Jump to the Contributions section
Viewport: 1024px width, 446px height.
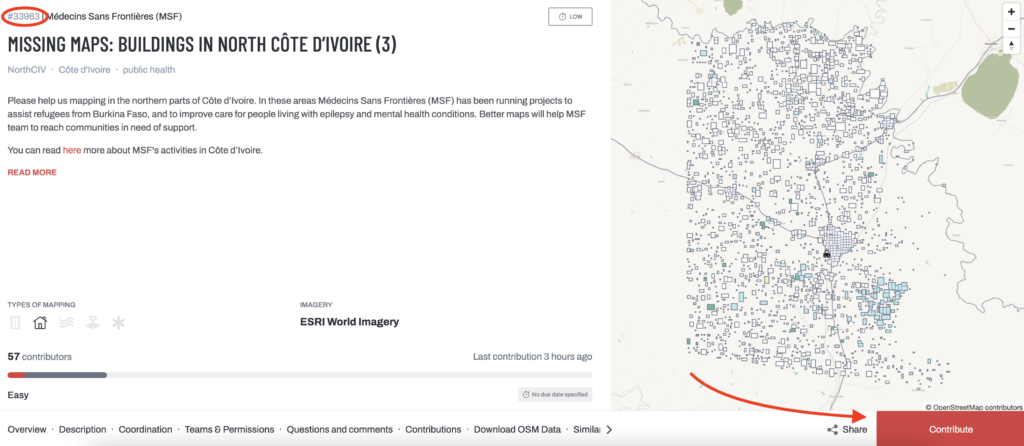coord(433,430)
